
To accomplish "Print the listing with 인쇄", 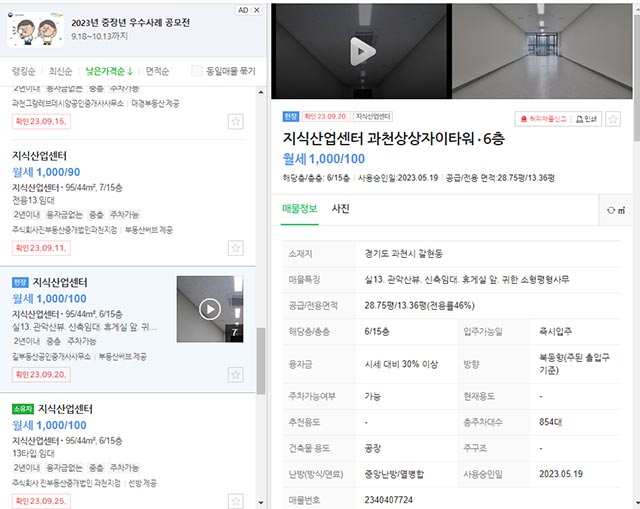I will click(587, 119).
